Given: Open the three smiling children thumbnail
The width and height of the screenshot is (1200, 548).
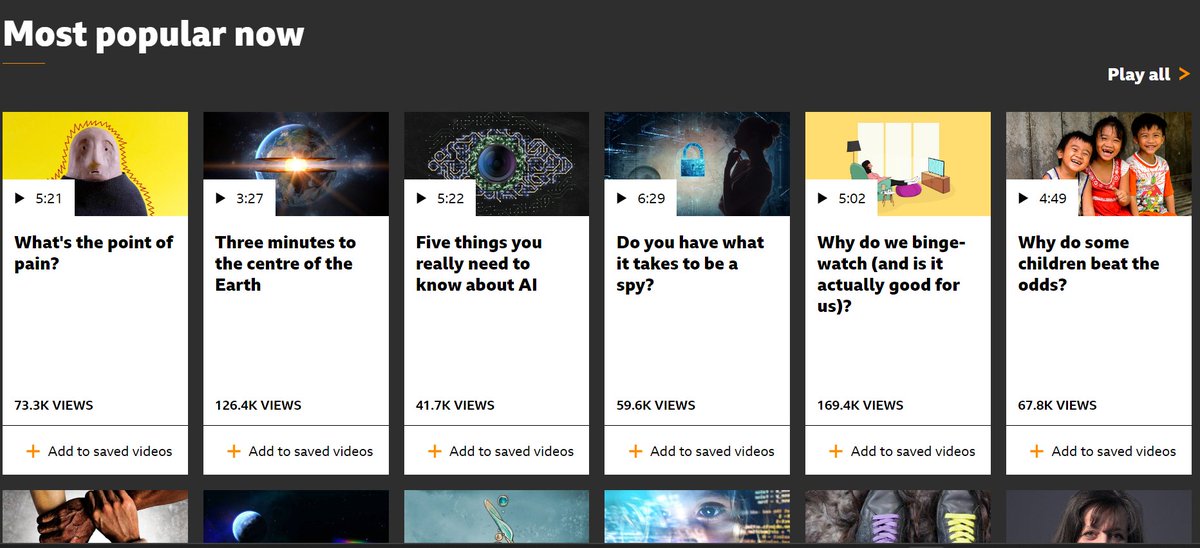Looking at the screenshot, I should 1099,164.
